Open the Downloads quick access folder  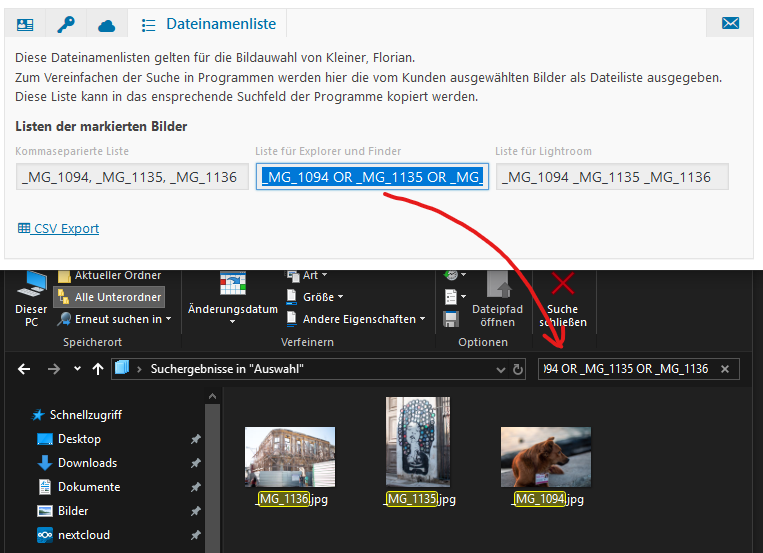pos(87,463)
